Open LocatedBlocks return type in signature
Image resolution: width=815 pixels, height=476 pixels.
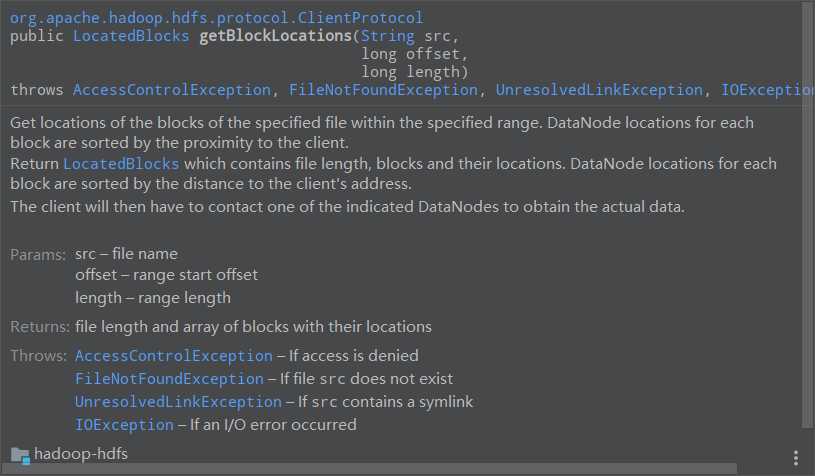131,36
